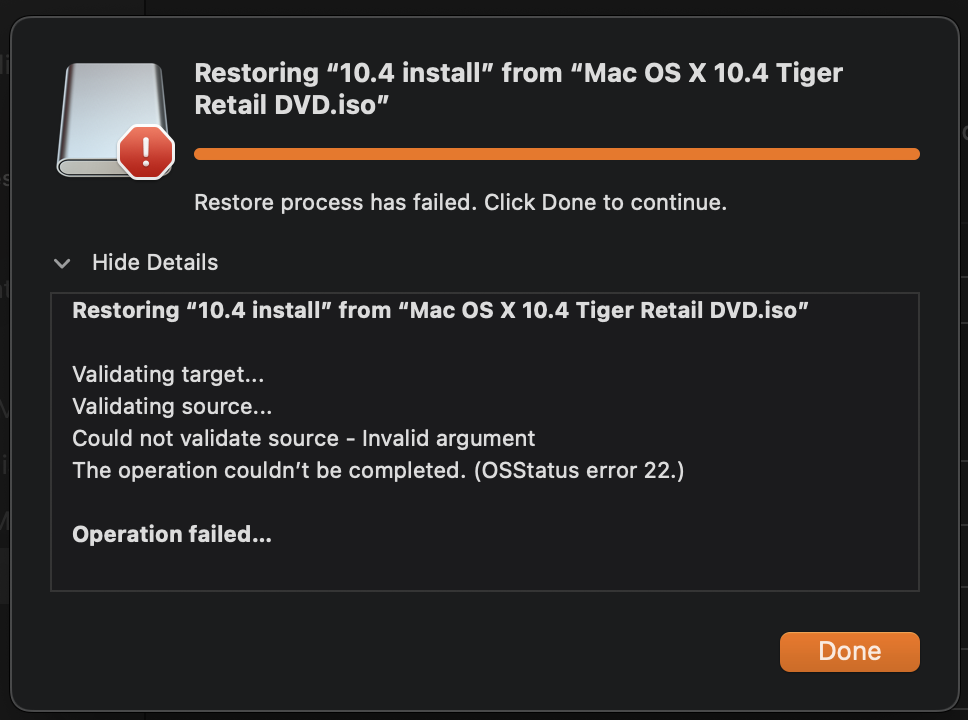Click the Done button

tap(849, 651)
